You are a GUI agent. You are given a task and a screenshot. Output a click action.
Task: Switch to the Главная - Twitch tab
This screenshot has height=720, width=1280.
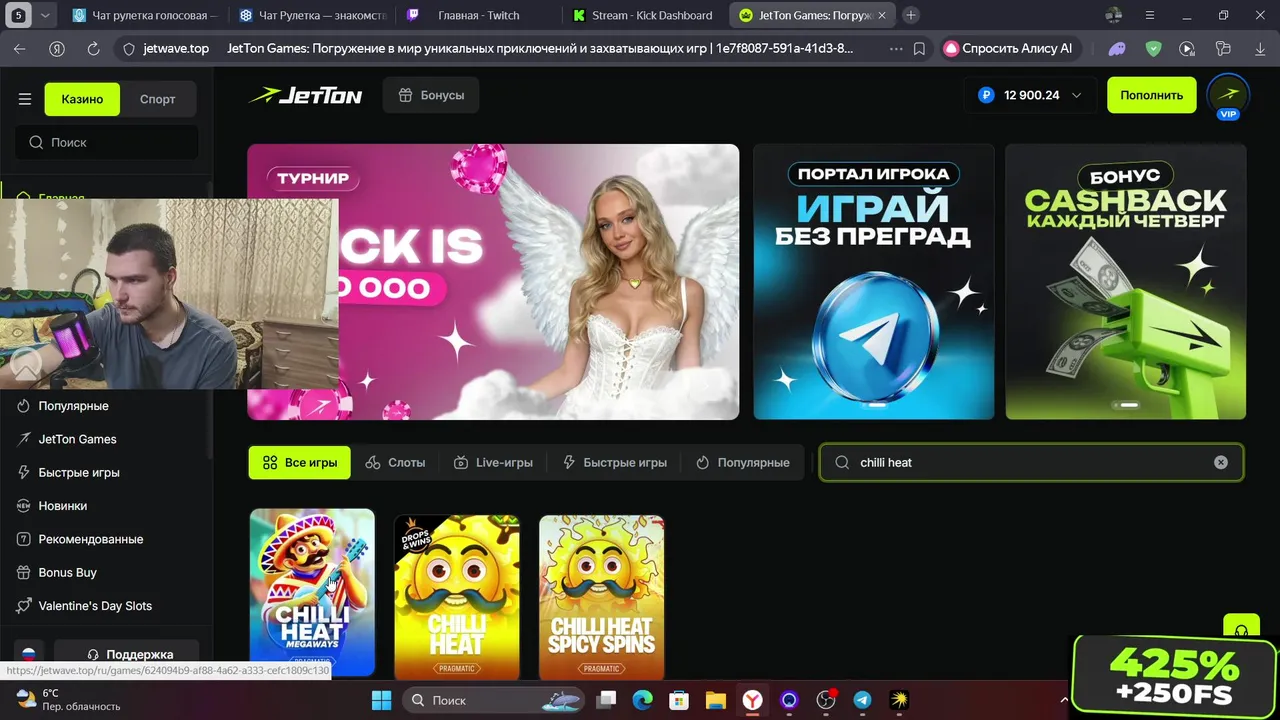click(478, 15)
